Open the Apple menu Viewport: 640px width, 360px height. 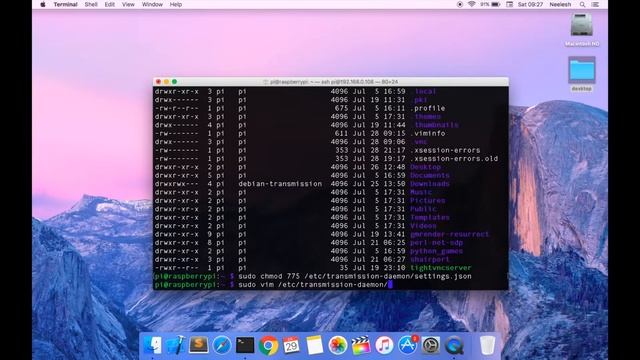pyautogui.click(x=43, y=4)
